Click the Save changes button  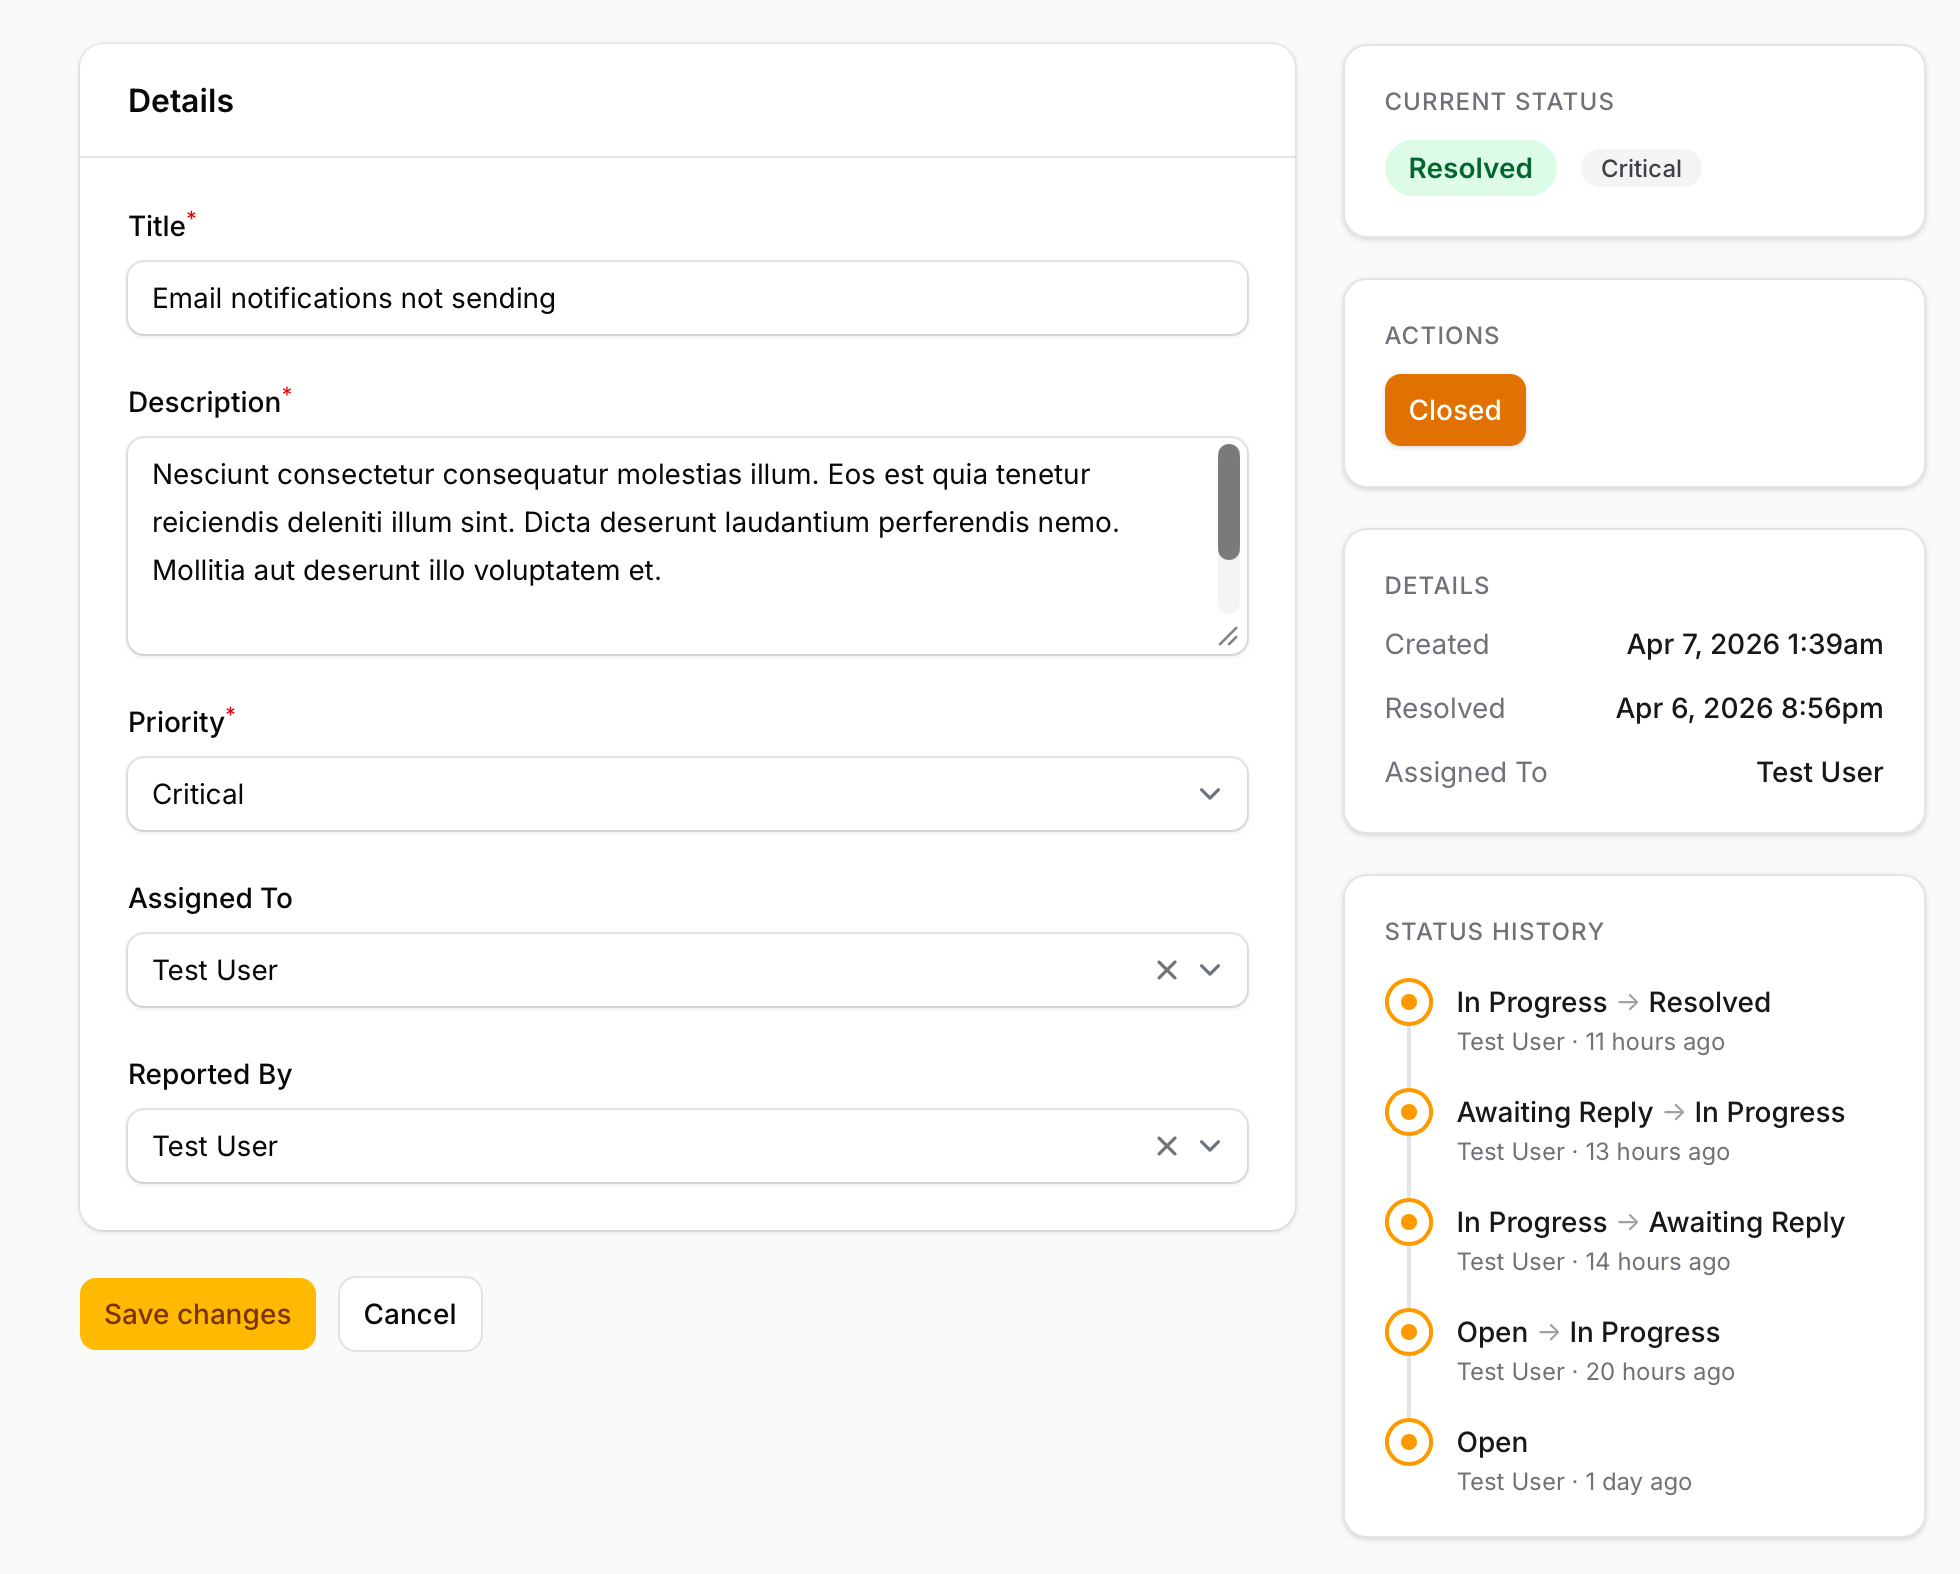click(x=198, y=1314)
